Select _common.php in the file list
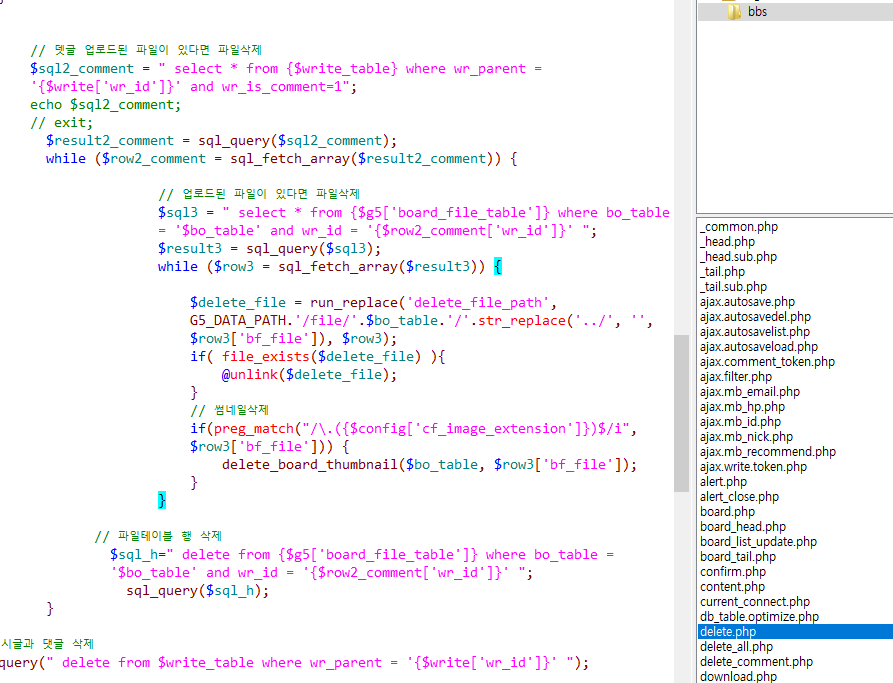This screenshot has height=683, width=893. click(738, 227)
